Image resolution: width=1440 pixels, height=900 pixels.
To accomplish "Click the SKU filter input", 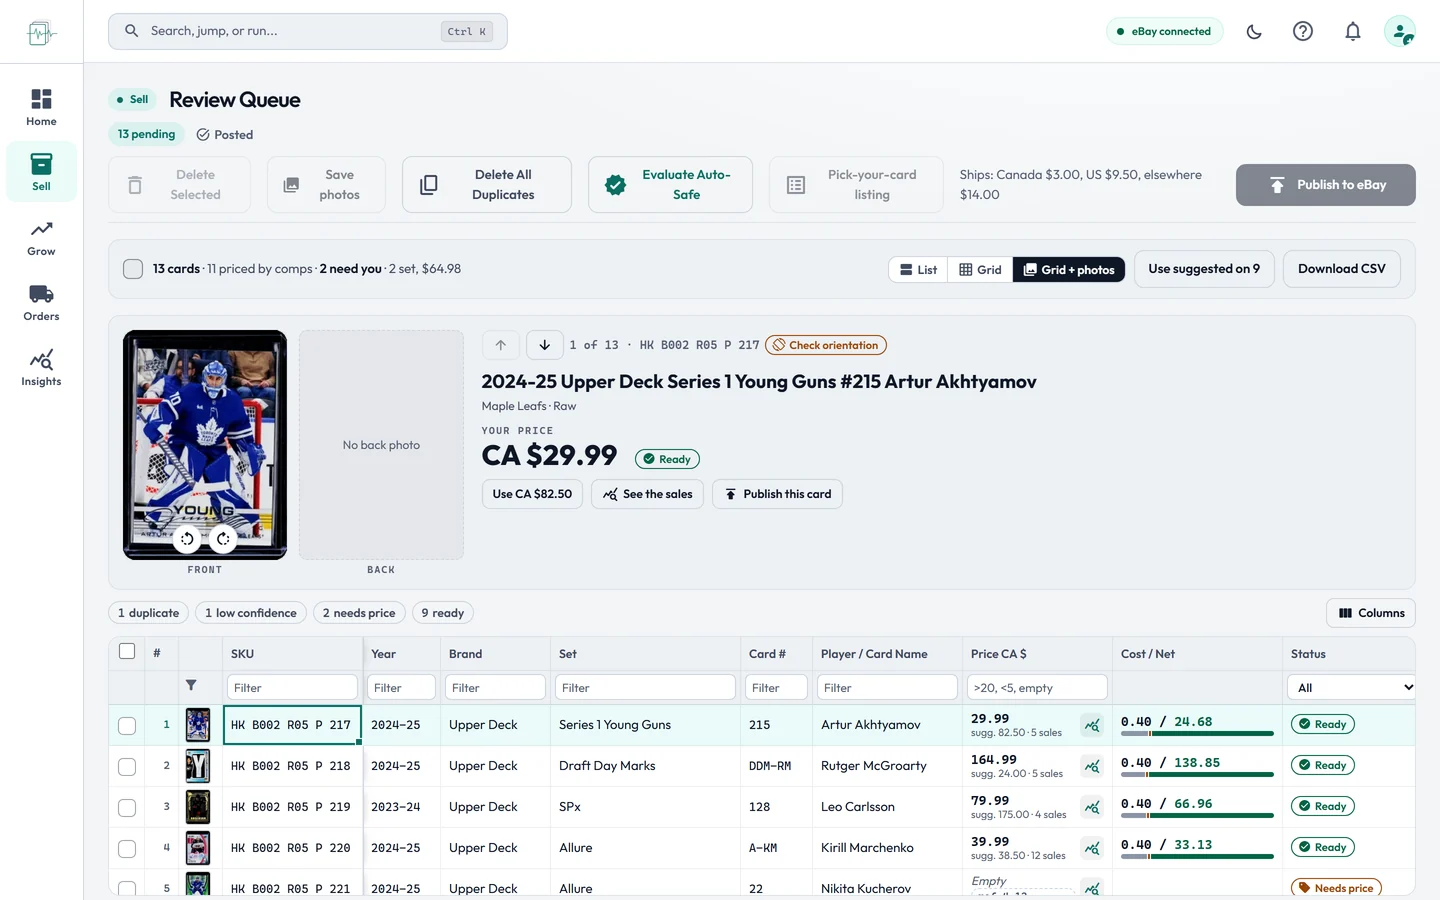I will coord(292,687).
